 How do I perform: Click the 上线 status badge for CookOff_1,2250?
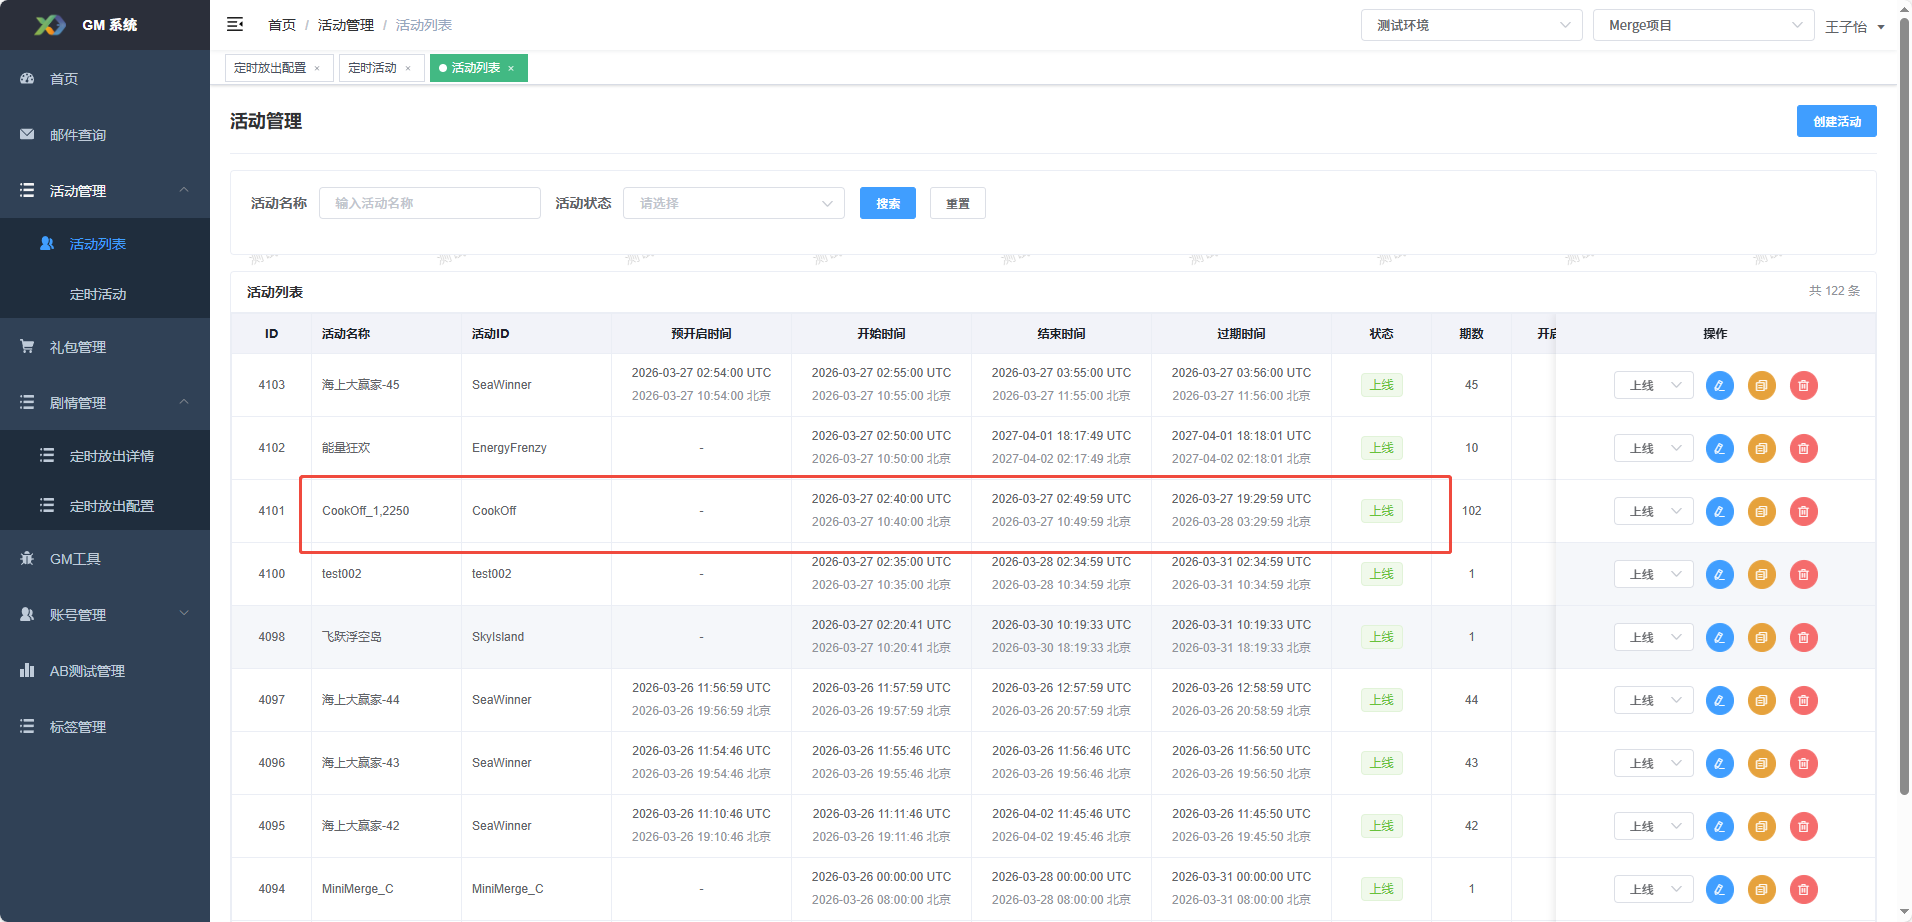1381,511
